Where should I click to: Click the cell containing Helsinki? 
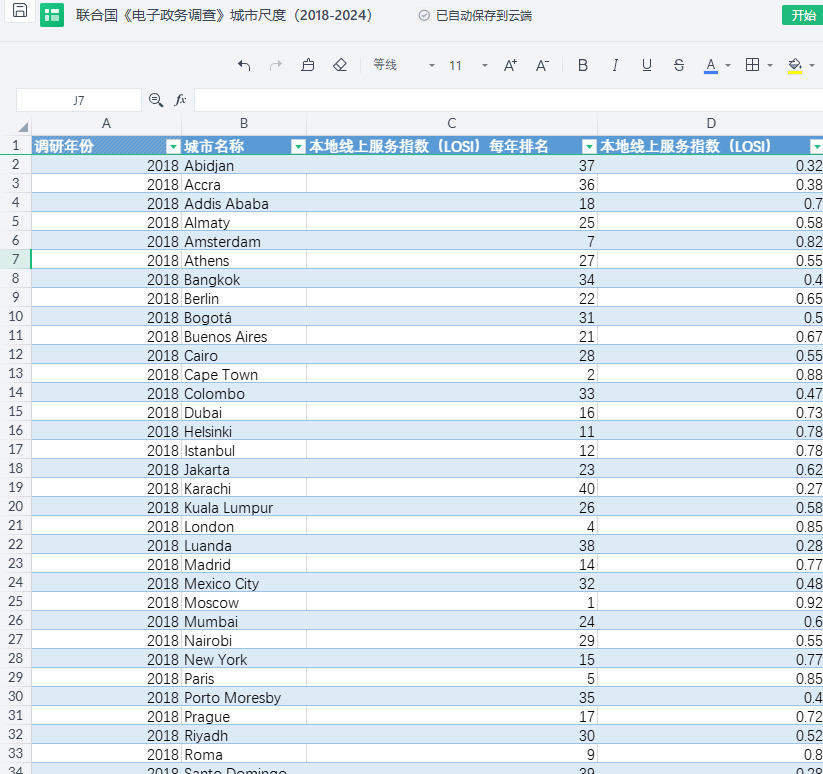[x=244, y=431]
